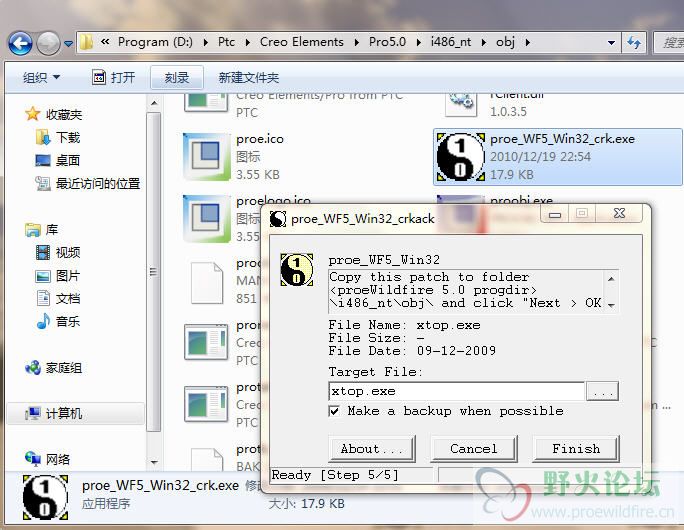The height and width of the screenshot is (530, 684).
Task: Click the address bar folder icon
Action: 87,42
